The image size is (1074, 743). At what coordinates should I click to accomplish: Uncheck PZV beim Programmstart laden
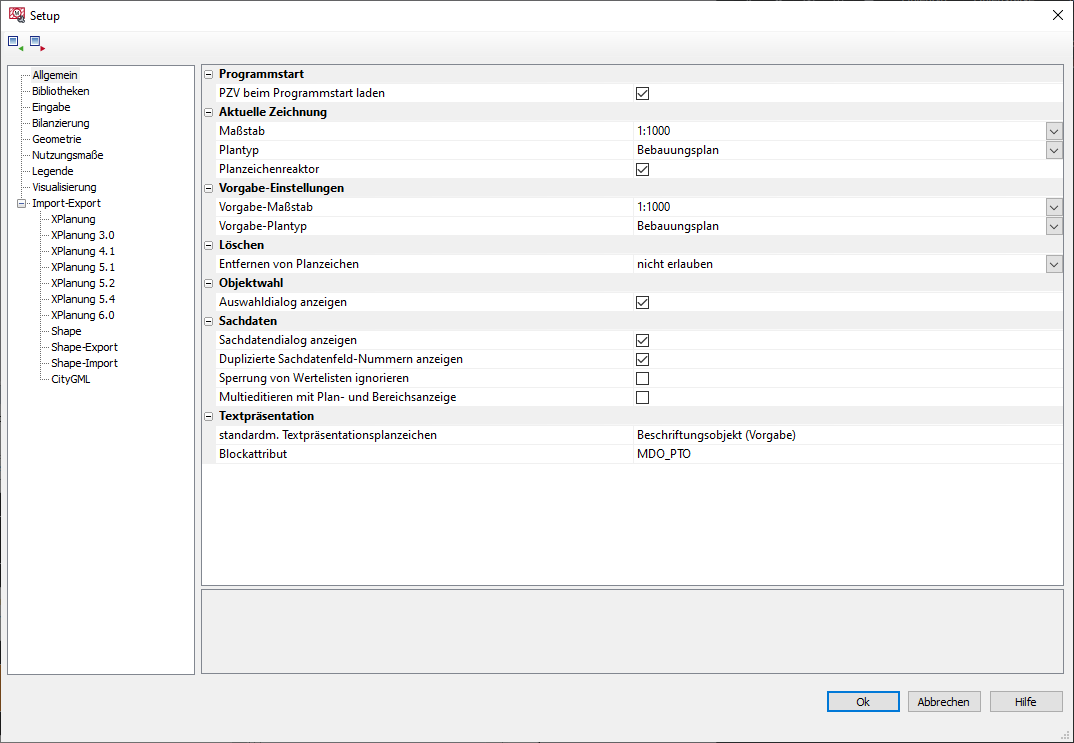point(643,93)
